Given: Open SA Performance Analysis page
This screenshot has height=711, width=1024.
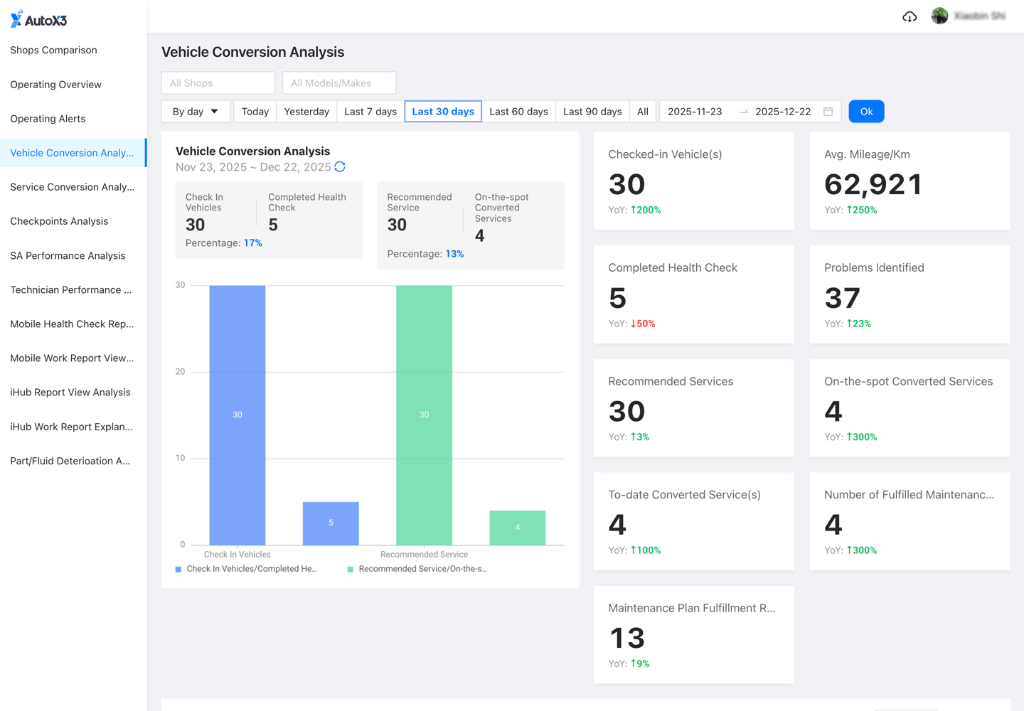Looking at the screenshot, I should tap(73, 255).
